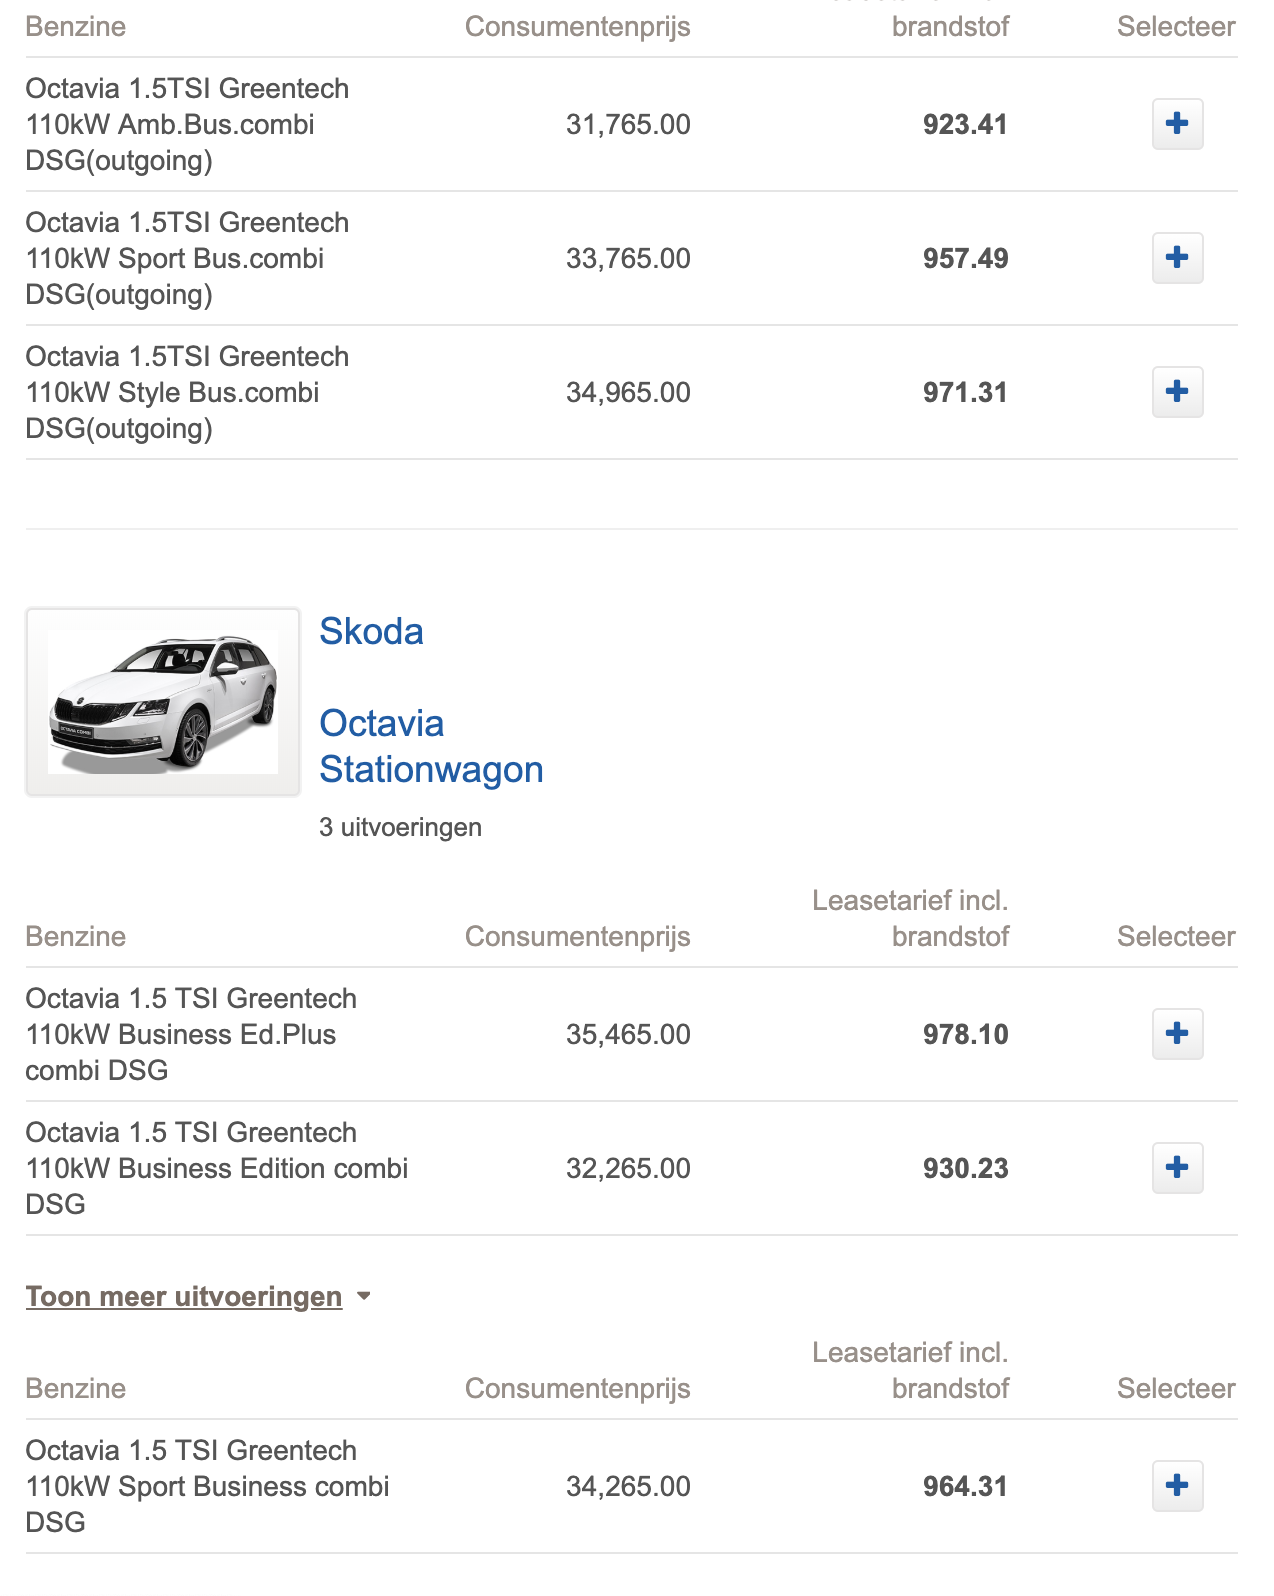Select the Octavia Amb.Bus.combi DSG(outgoing) plus icon

[x=1177, y=124]
